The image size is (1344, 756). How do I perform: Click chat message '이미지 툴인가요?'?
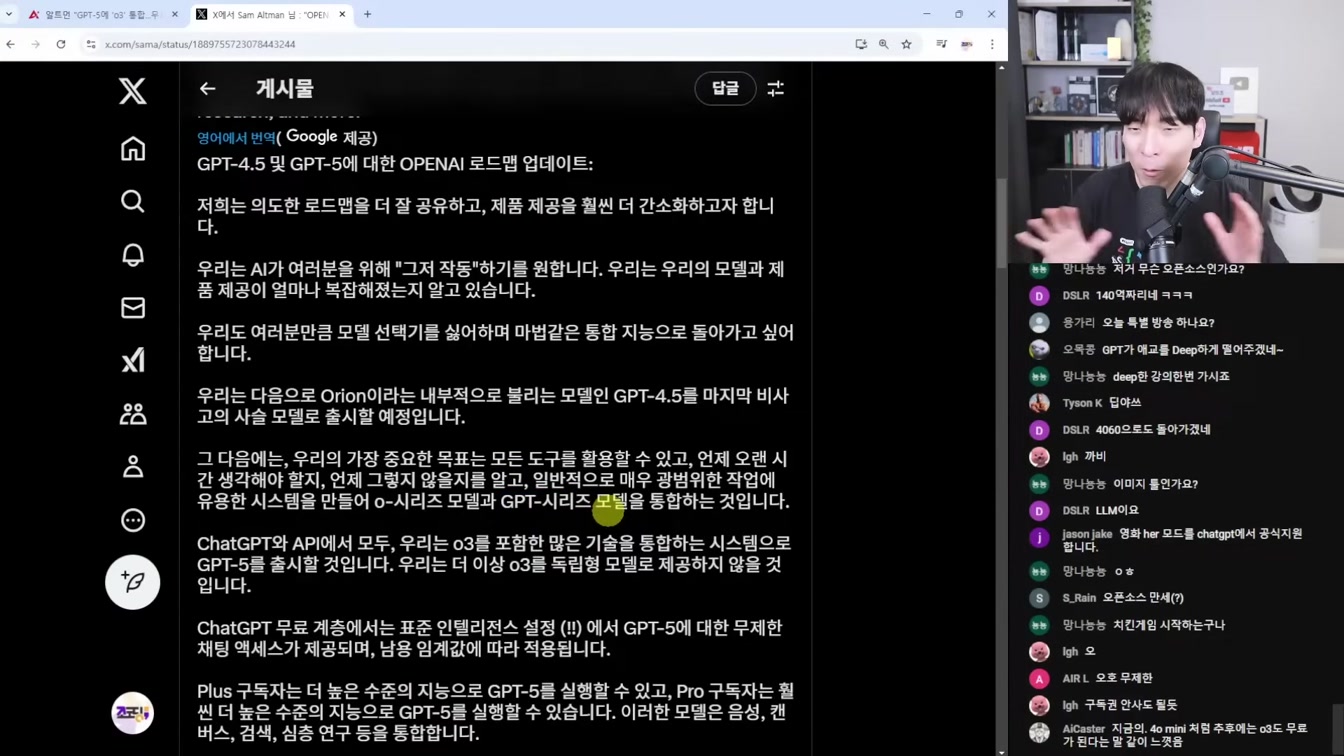pos(1155,484)
